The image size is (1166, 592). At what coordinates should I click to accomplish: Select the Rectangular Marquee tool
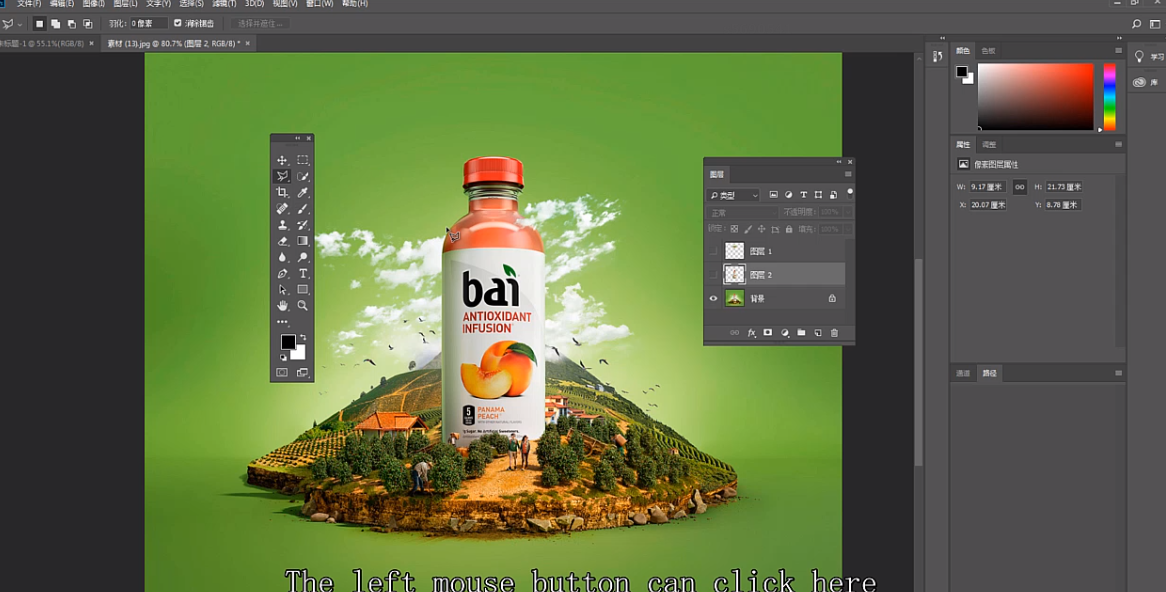[x=303, y=160]
